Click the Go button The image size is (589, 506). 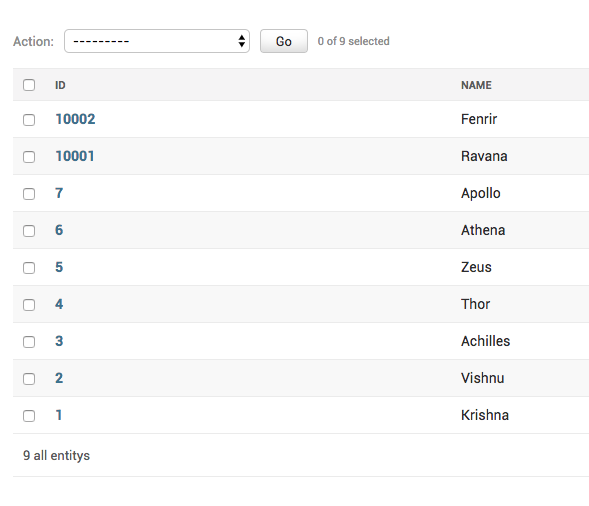(284, 41)
